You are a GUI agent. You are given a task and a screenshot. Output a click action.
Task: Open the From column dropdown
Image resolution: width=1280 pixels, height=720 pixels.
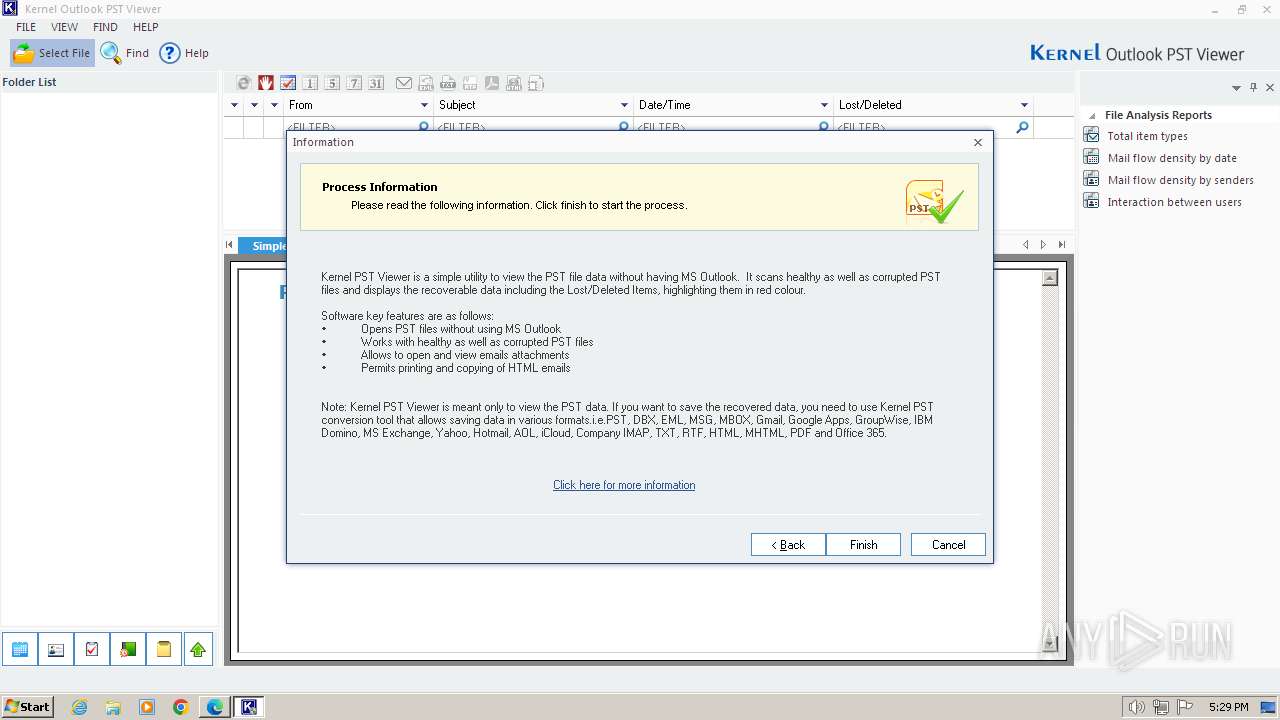(424, 105)
